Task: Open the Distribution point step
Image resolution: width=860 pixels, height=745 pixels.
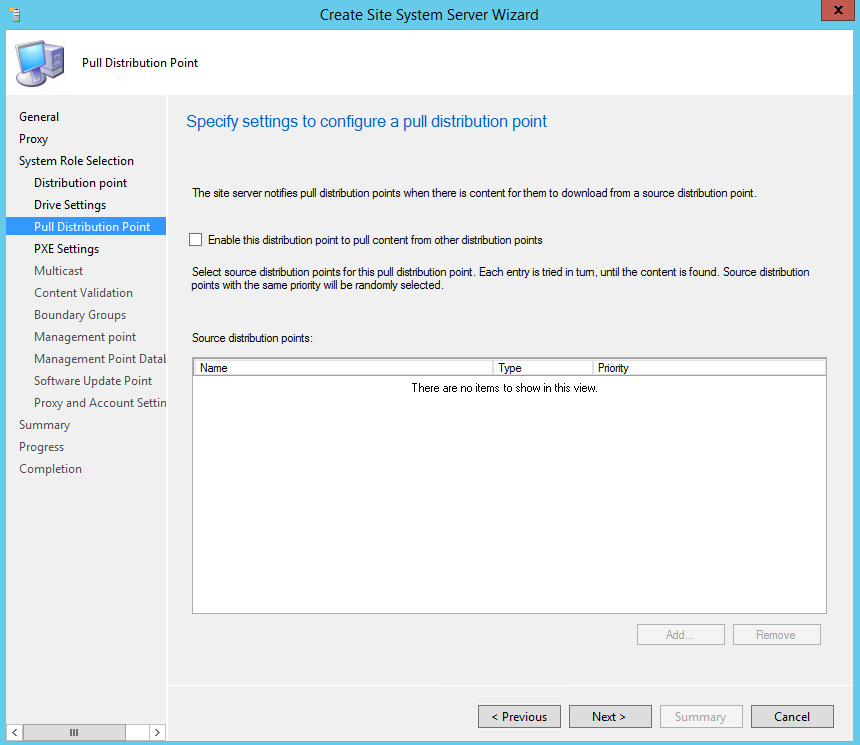Action: [80, 183]
